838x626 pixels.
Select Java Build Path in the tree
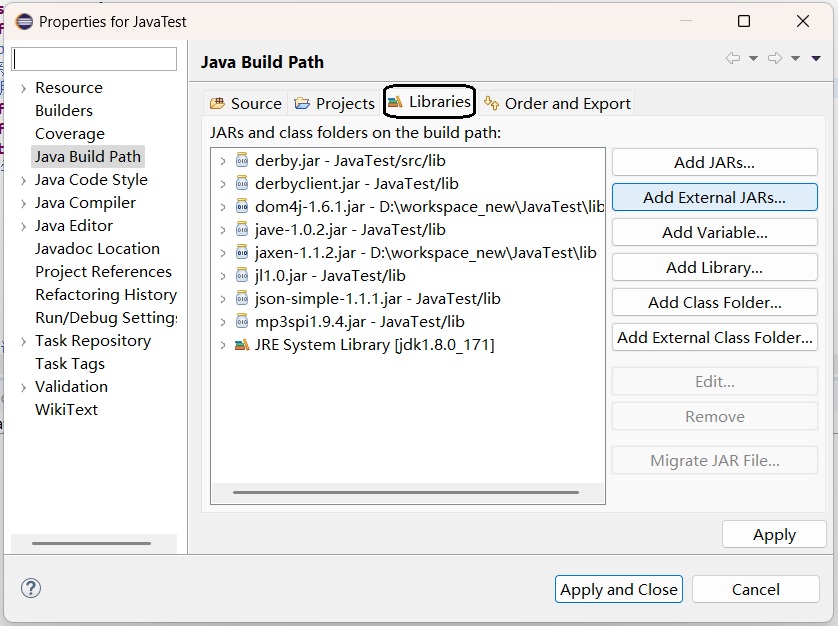click(x=88, y=157)
